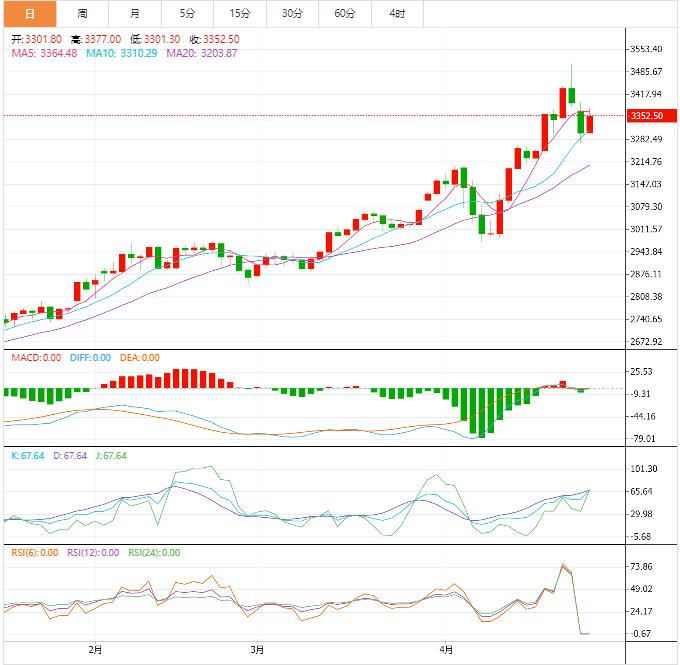Screen dimensions: 680x665
Task: Select the 日 daily chart tab
Action: click(x=28, y=13)
